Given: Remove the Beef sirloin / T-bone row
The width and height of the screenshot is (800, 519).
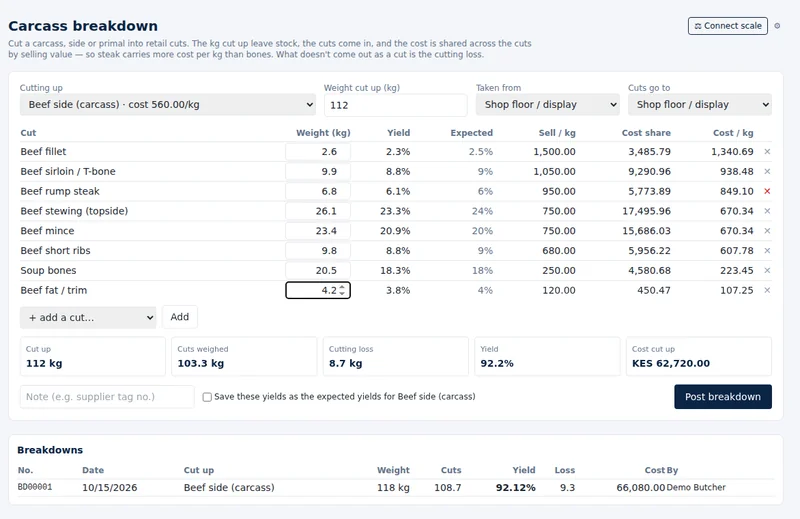Looking at the screenshot, I should click(767, 171).
